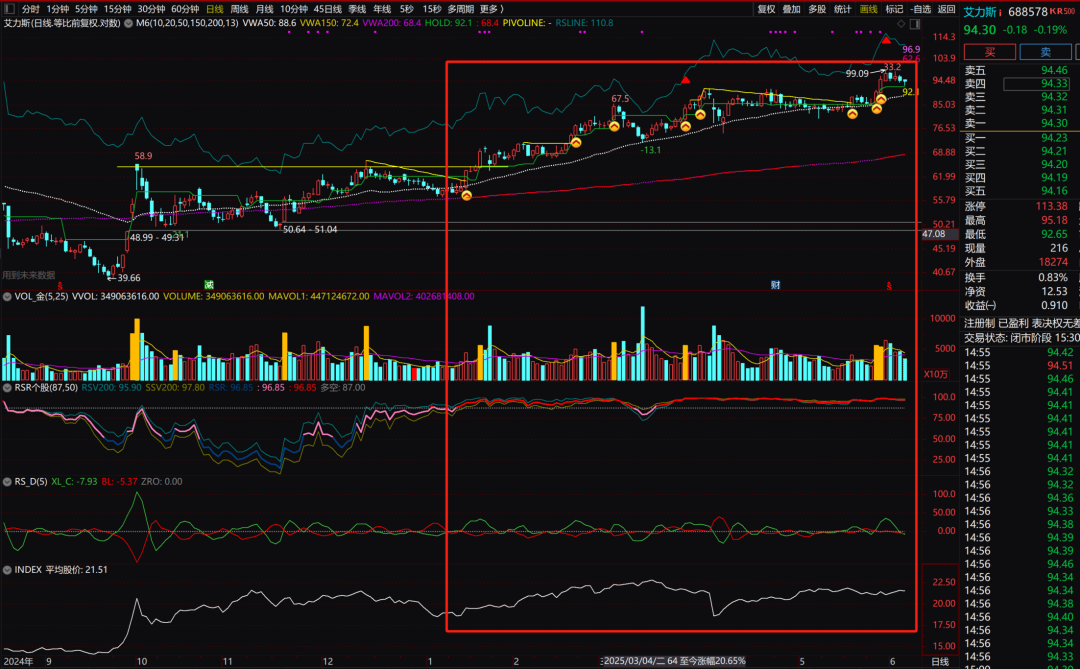Select the 周线 weekly period
Viewport: 1080px width, 669px height.
(239, 9)
